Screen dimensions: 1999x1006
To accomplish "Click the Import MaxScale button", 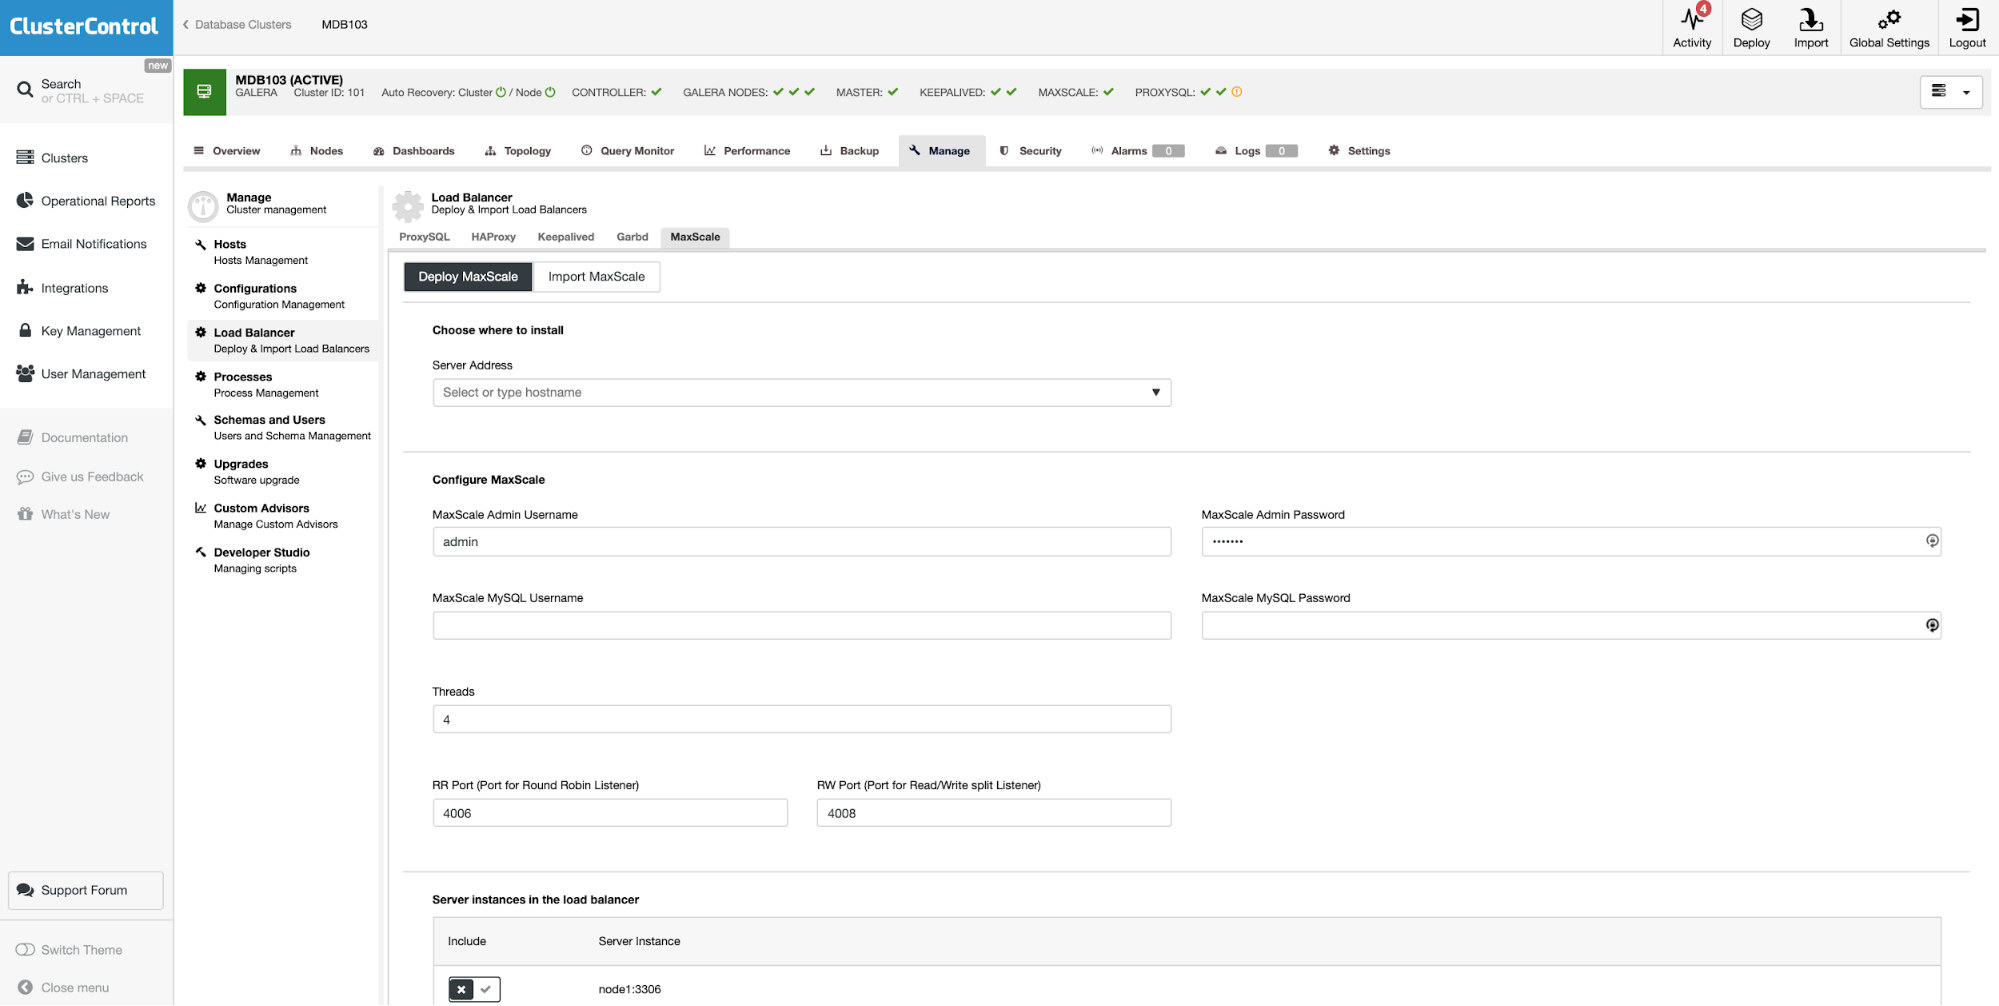I will pos(596,277).
